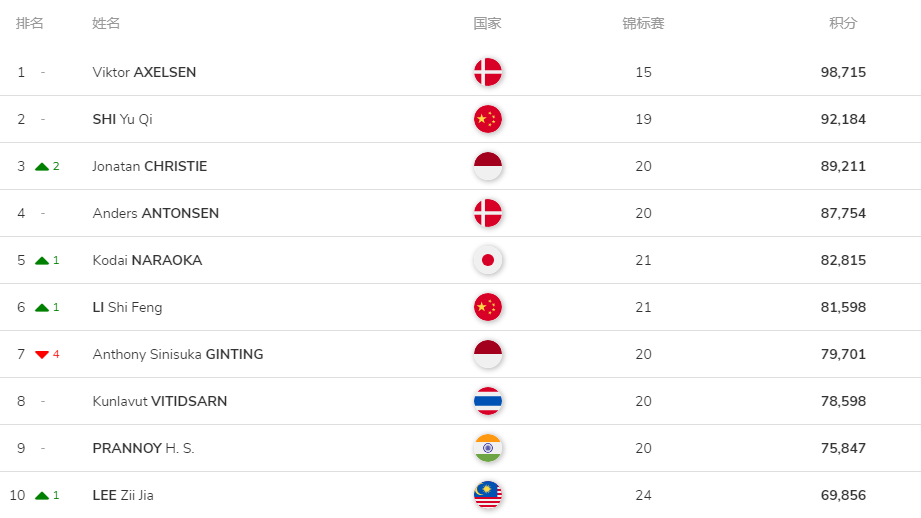
Task: Click Malaysia flag beside Lee Zii Jia
Action: (488, 495)
